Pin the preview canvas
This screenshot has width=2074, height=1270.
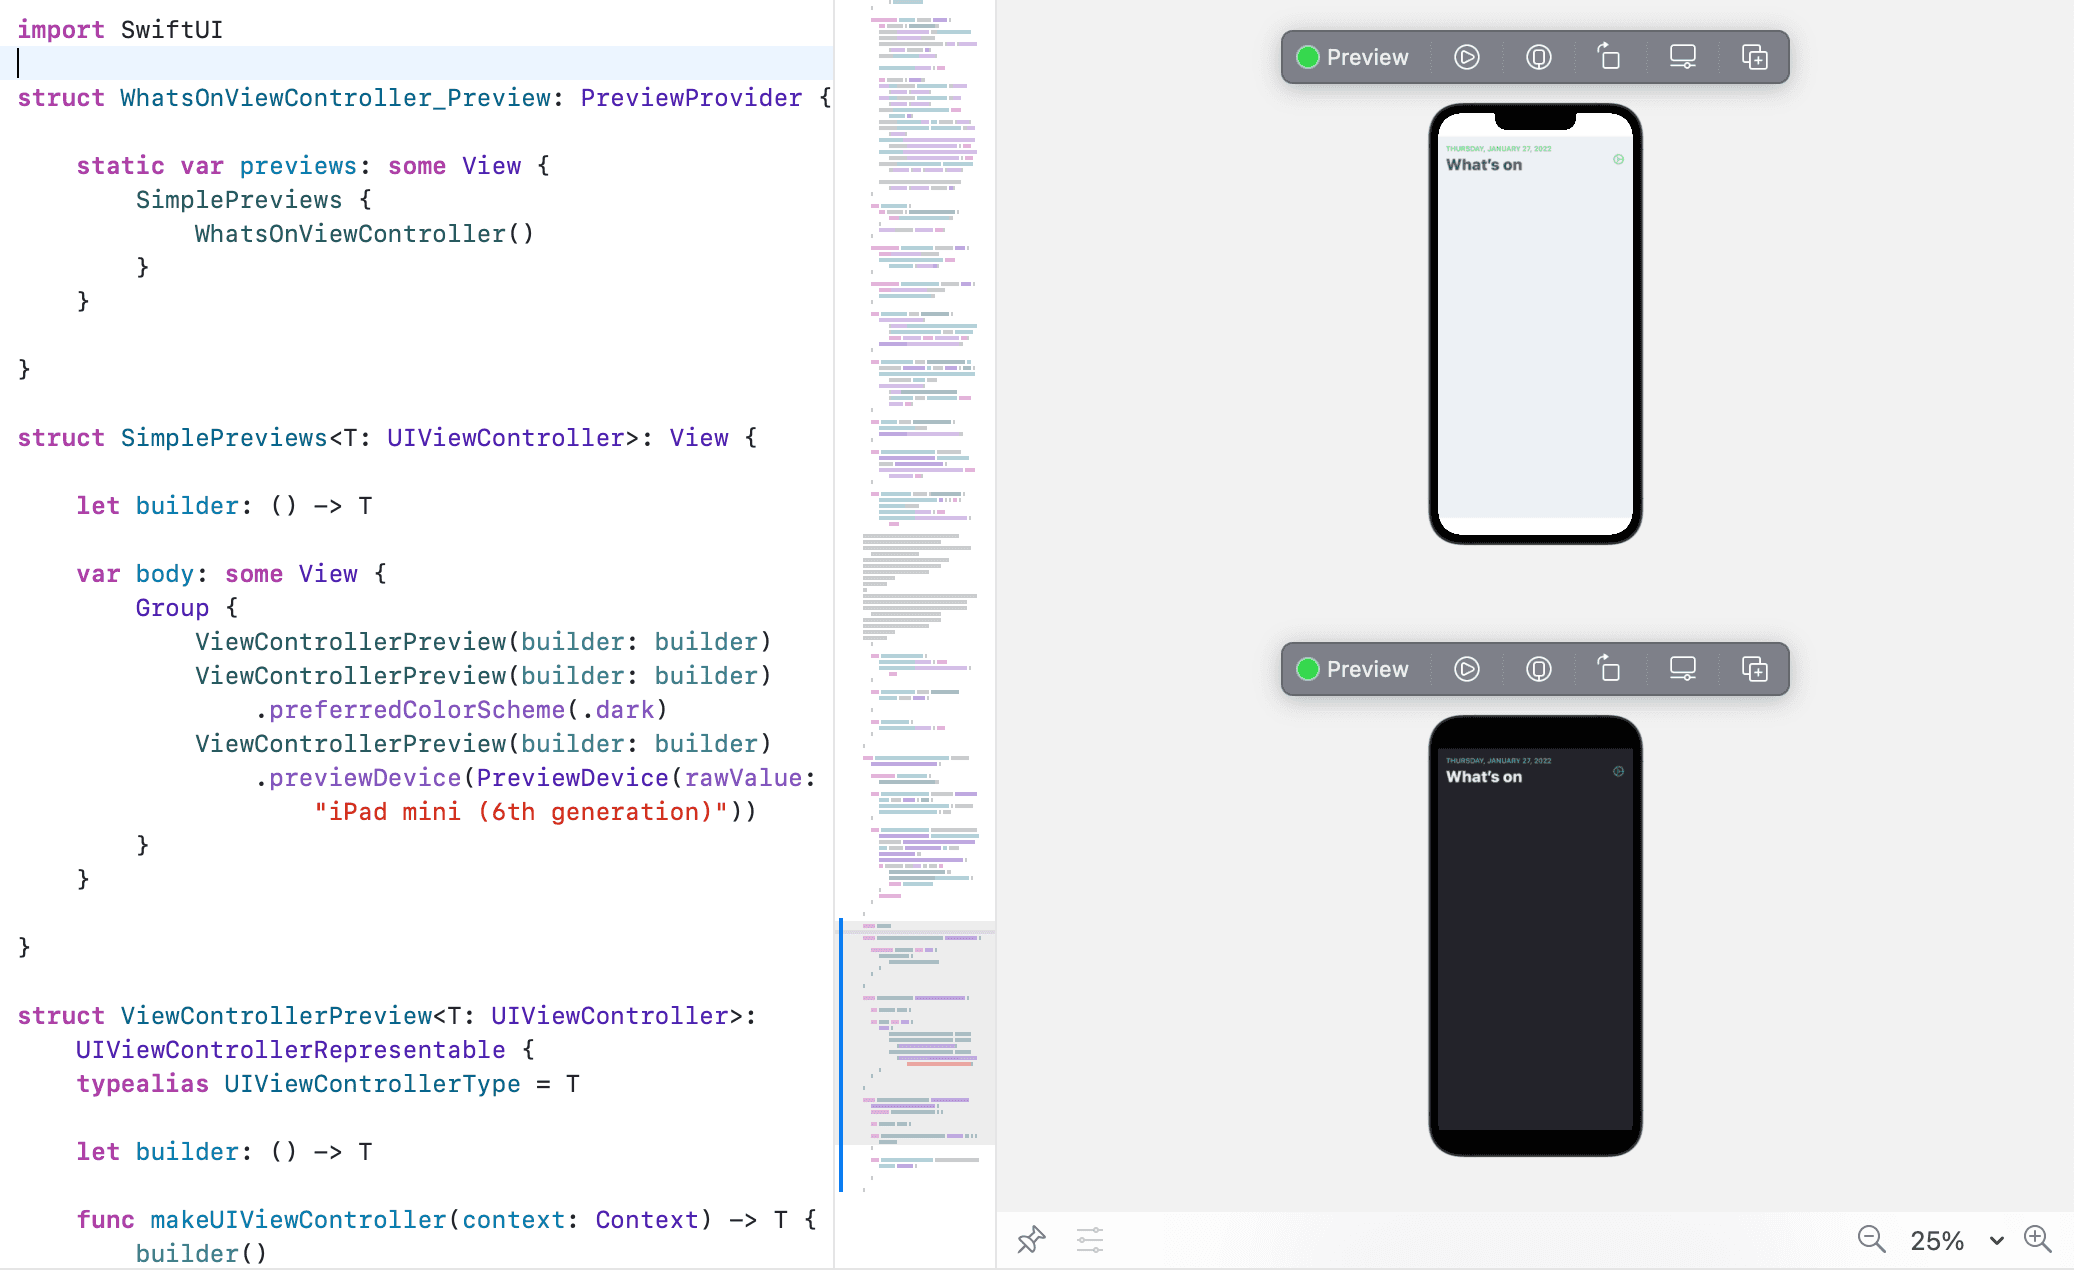tap(1031, 1240)
